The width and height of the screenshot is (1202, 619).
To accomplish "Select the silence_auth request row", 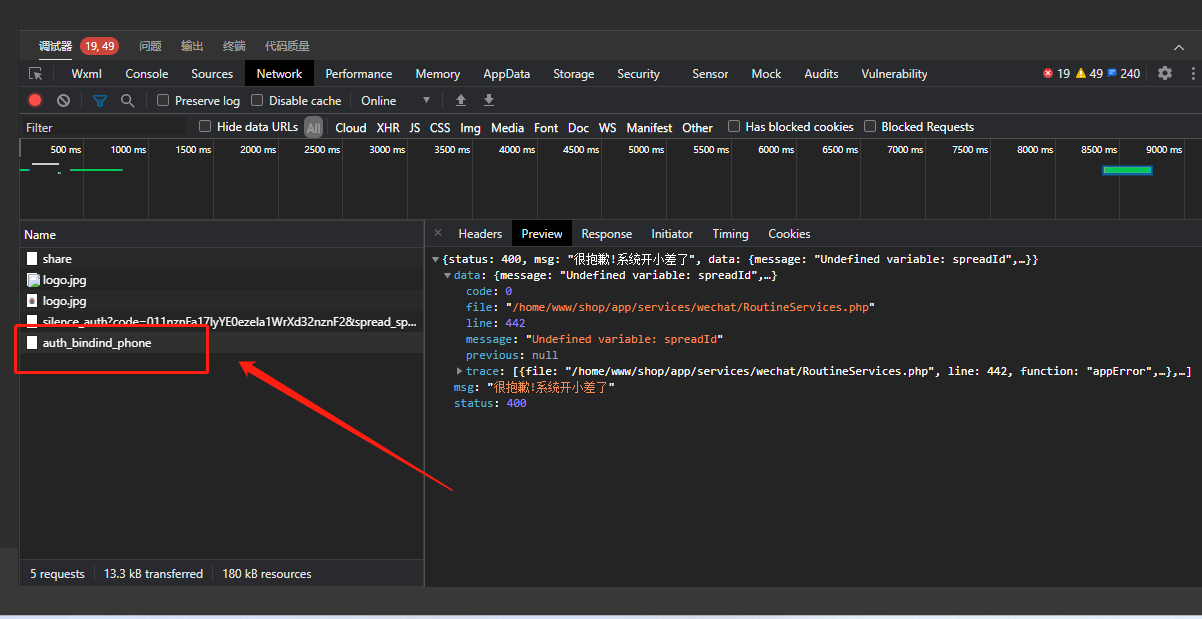I will [x=221, y=321].
